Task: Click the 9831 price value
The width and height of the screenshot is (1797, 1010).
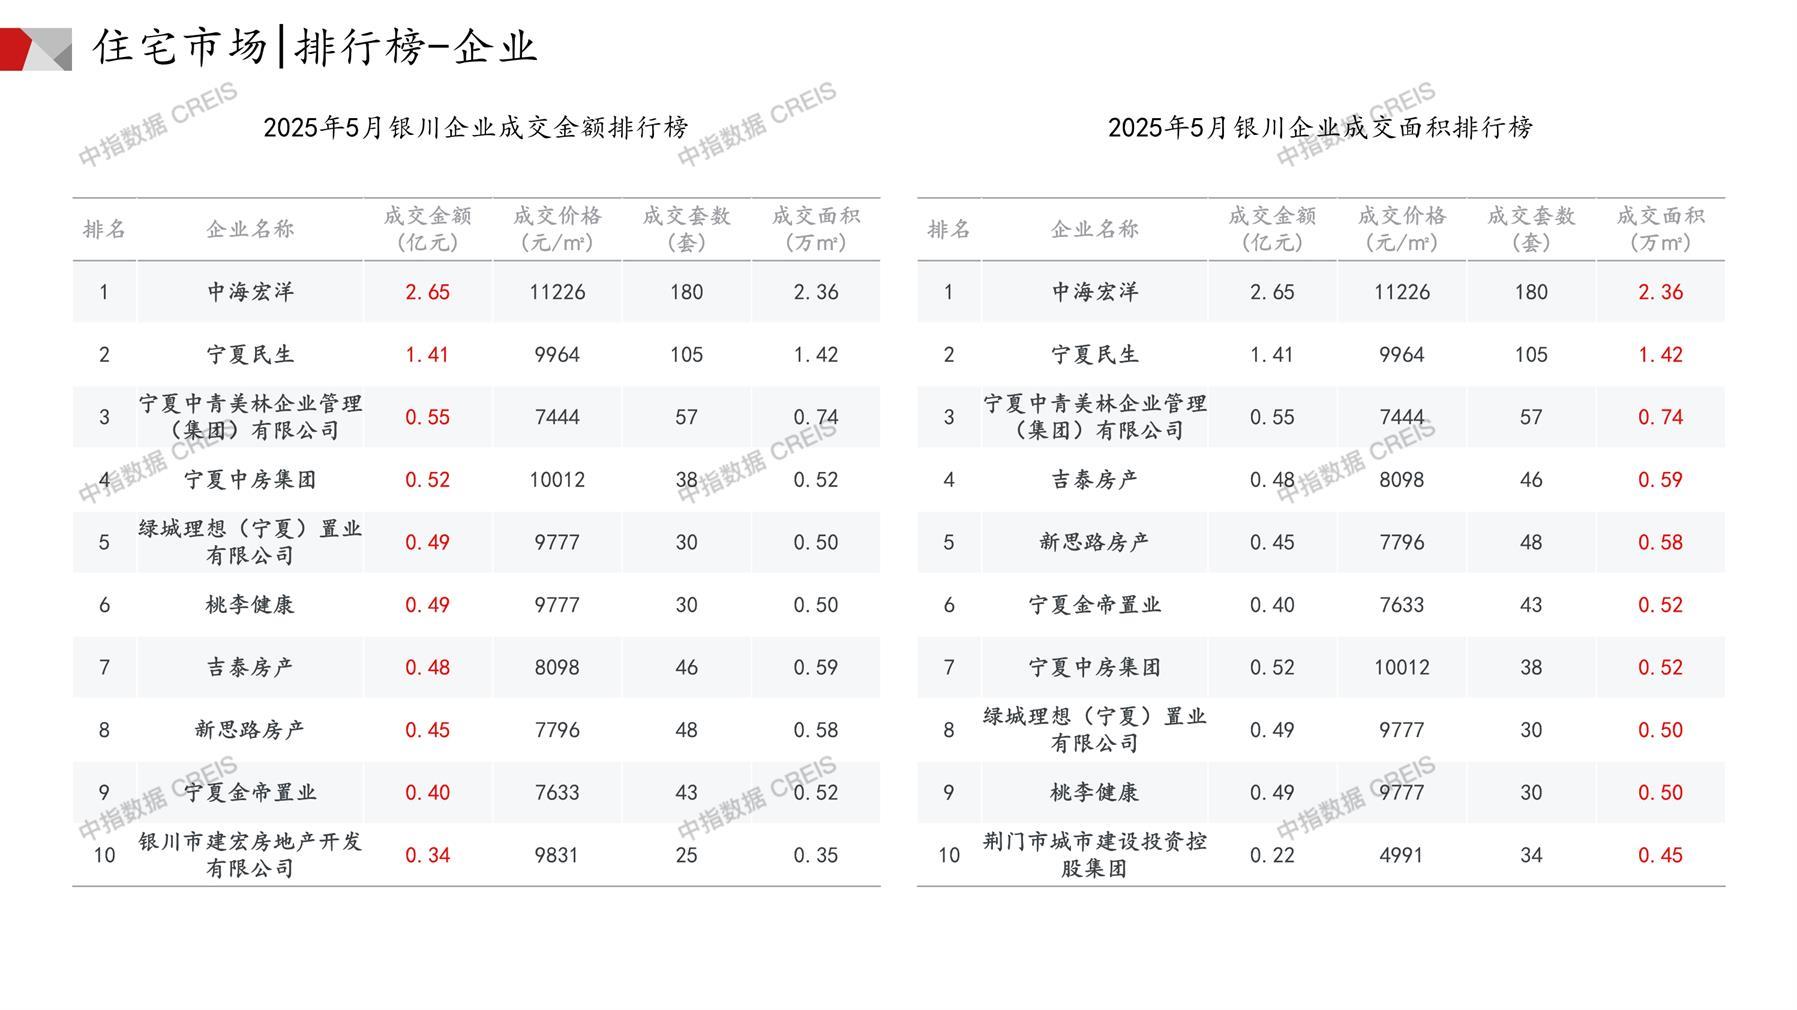Action: coord(556,855)
